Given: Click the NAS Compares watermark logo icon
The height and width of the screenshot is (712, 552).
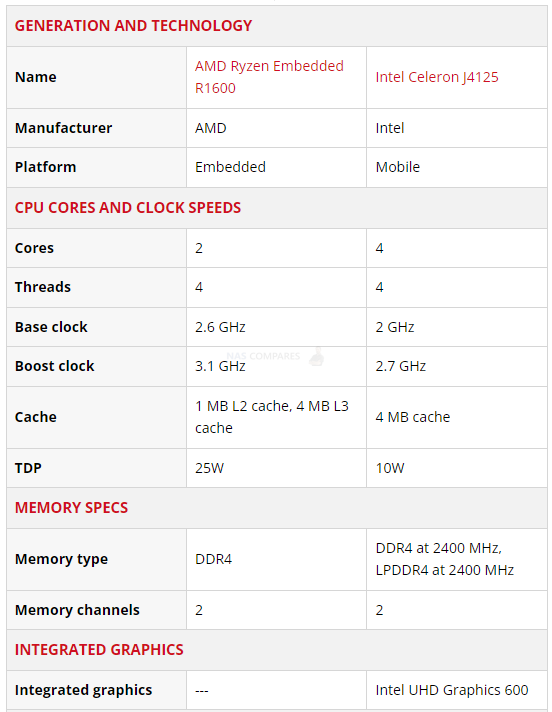Looking at the screenshot, I should coord(316,356).
